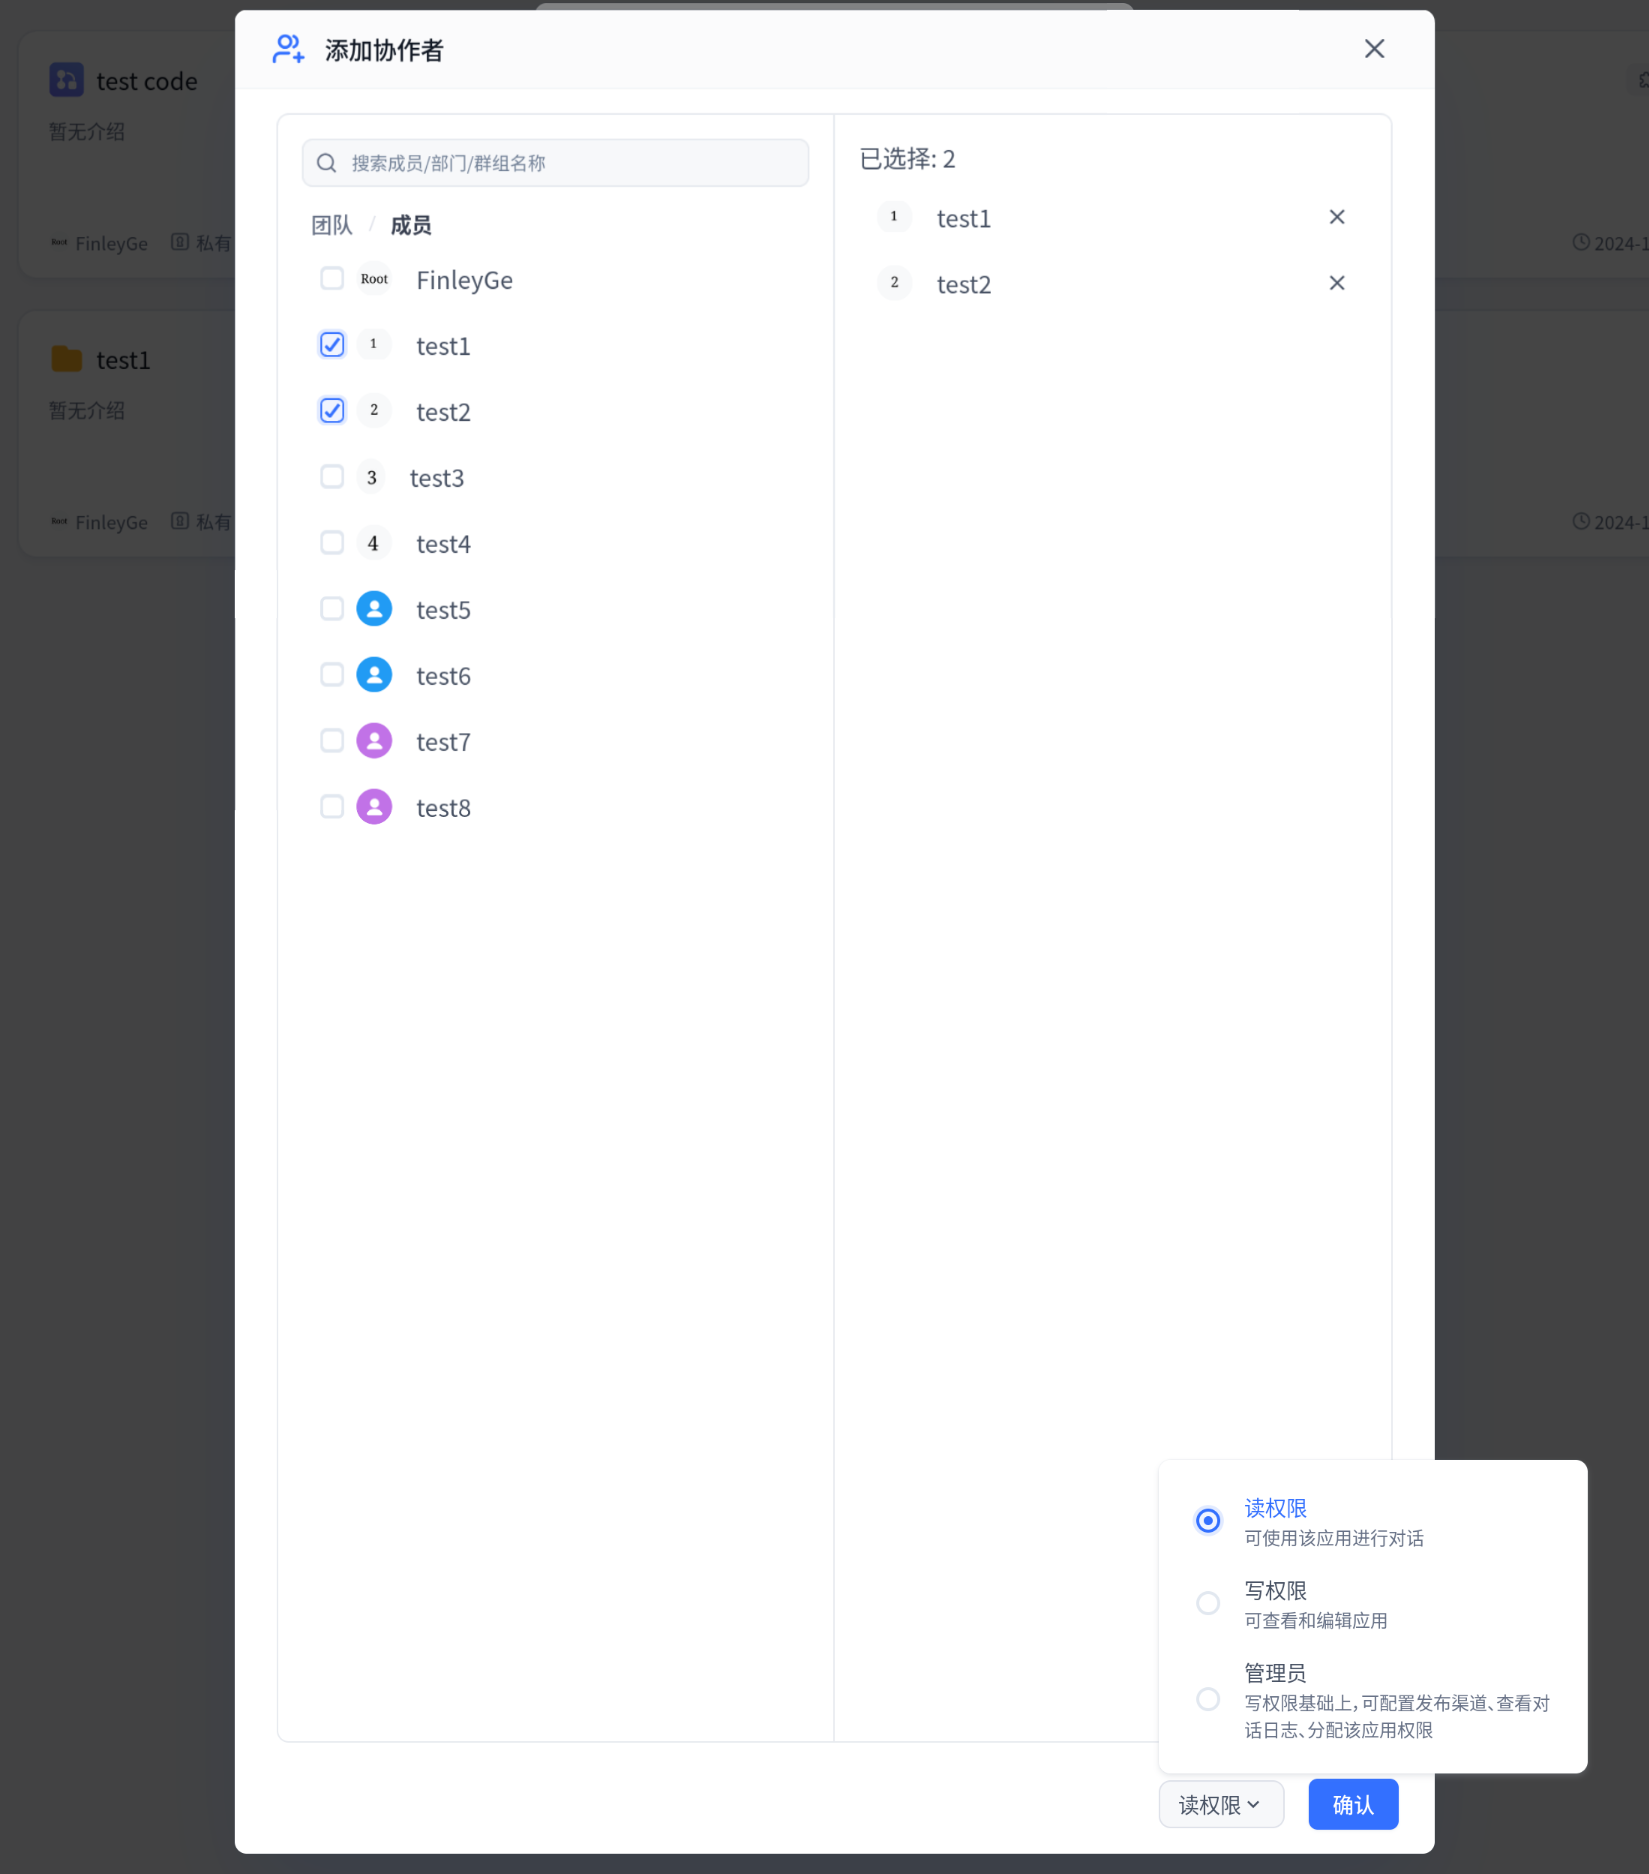Remove test1 from selected list

click(x=1336, y=217)
